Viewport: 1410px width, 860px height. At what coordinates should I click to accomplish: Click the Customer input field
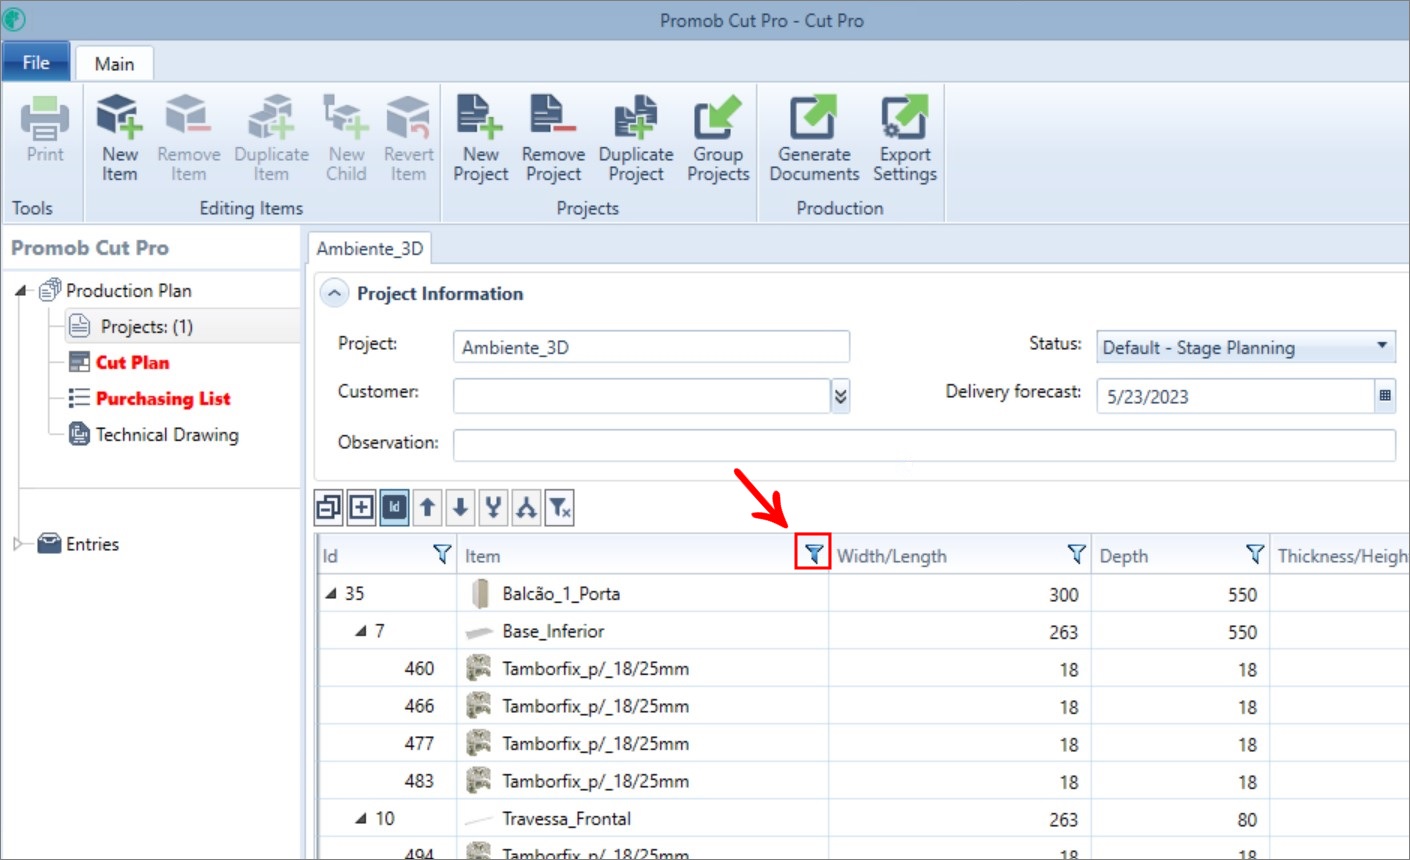click(641, 396)
